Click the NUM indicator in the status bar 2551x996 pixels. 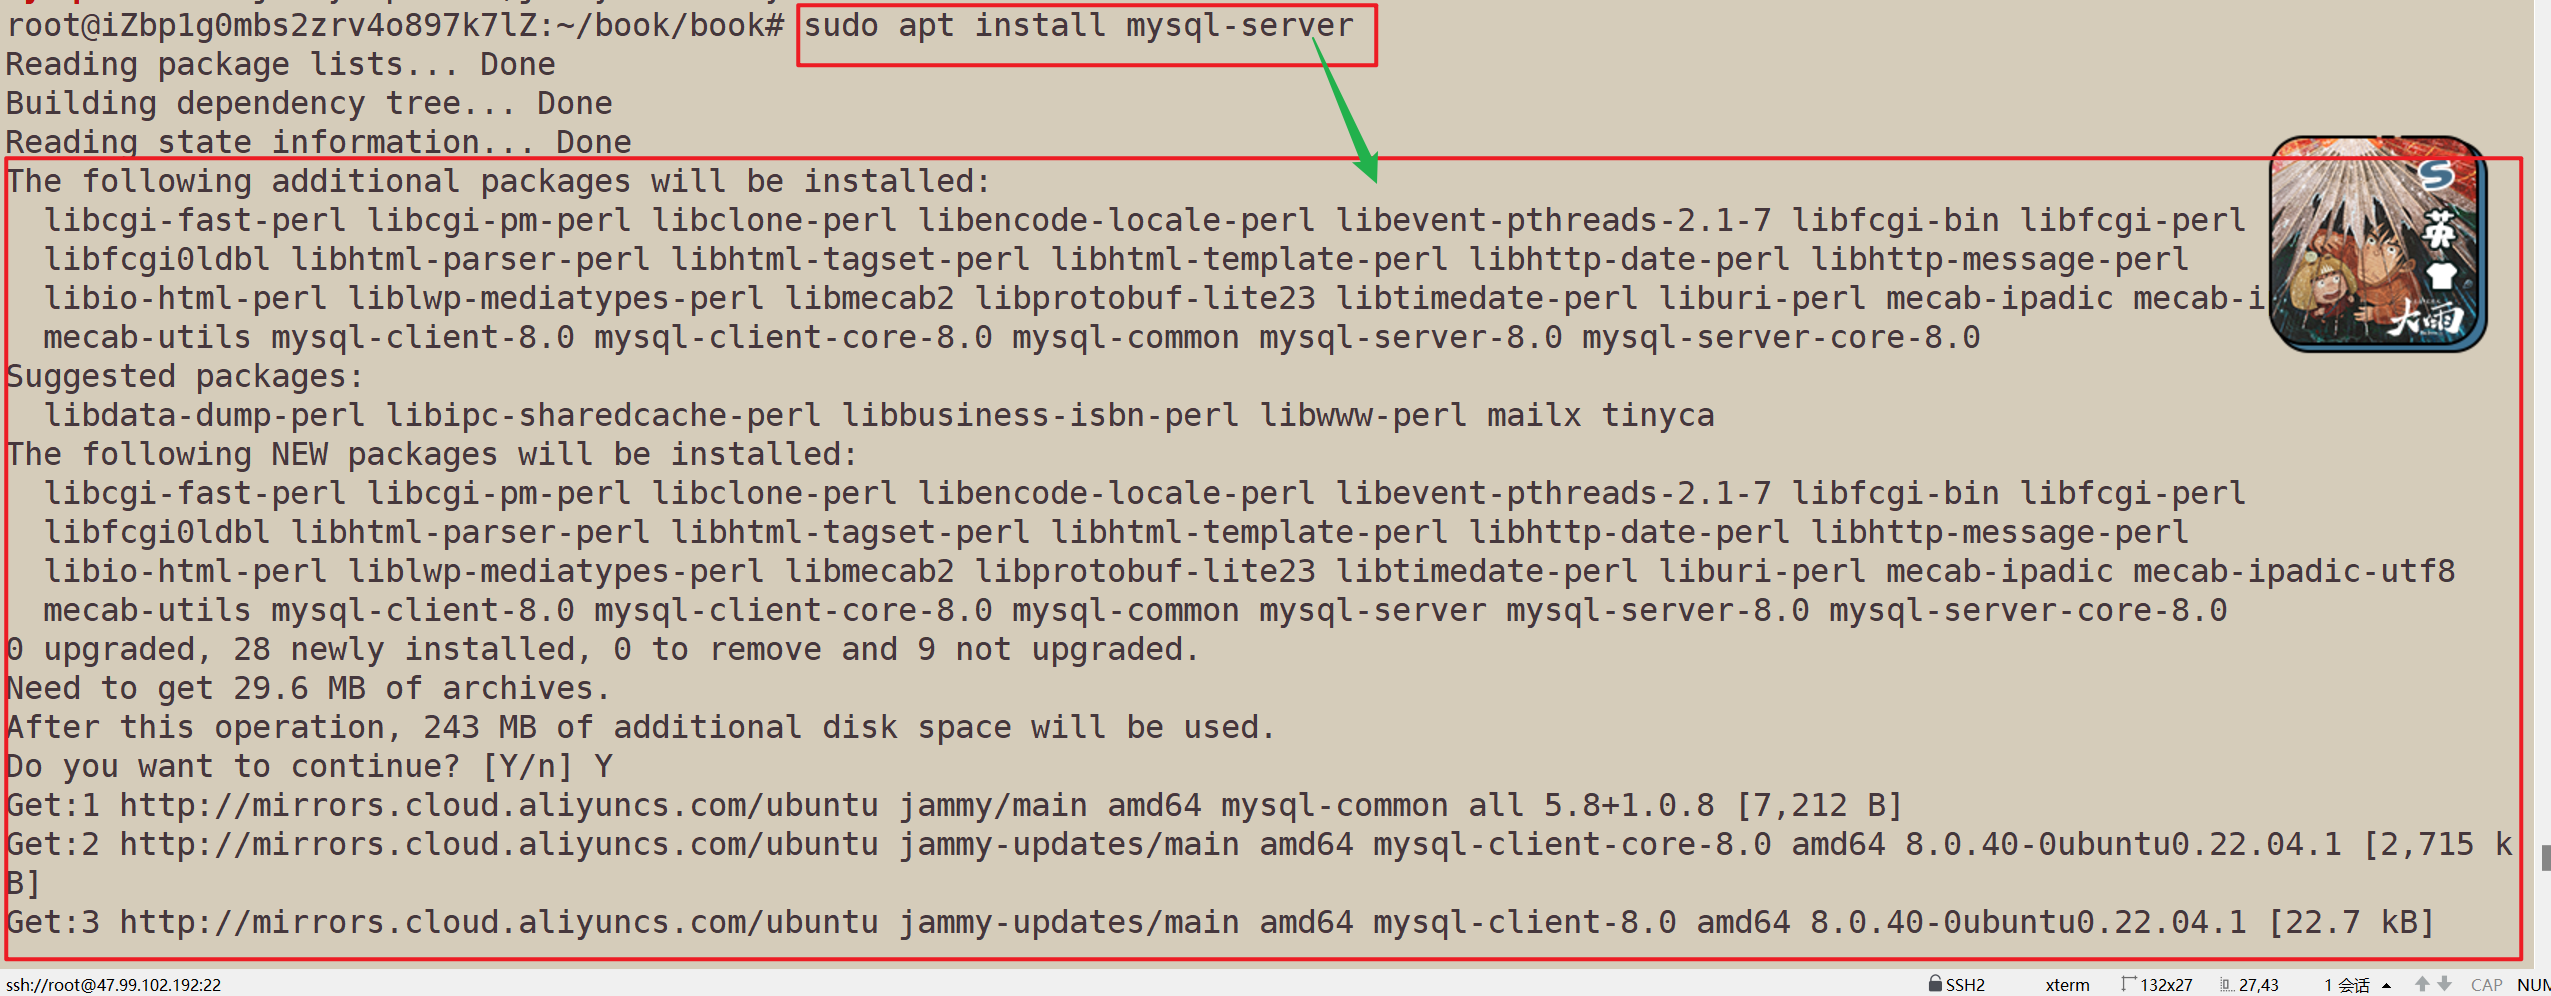click(2534, 985)
